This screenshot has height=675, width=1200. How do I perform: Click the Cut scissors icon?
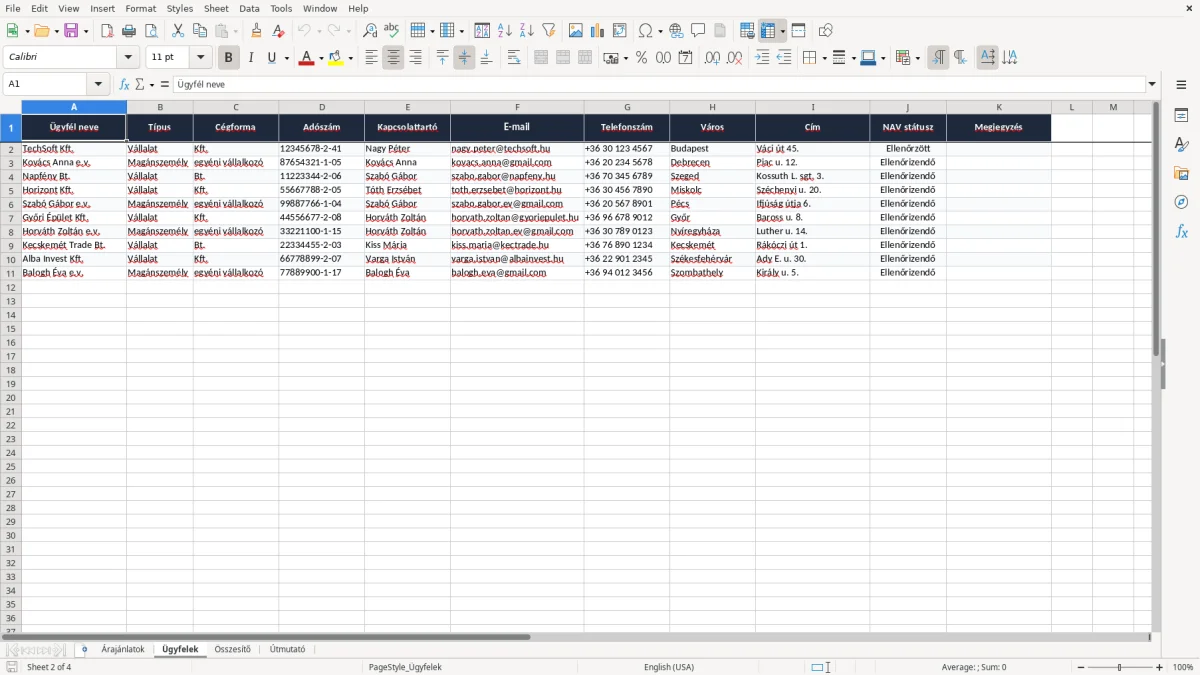(x=178, y=31)
